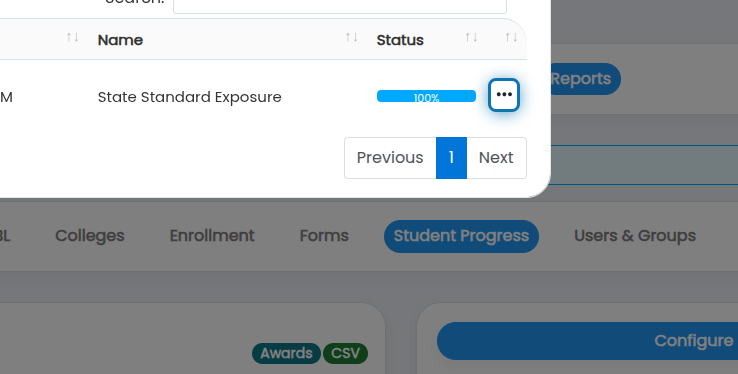Sort the table by the Name header
738x374 pixels.
pyautogui.click(x=120, y=40)
